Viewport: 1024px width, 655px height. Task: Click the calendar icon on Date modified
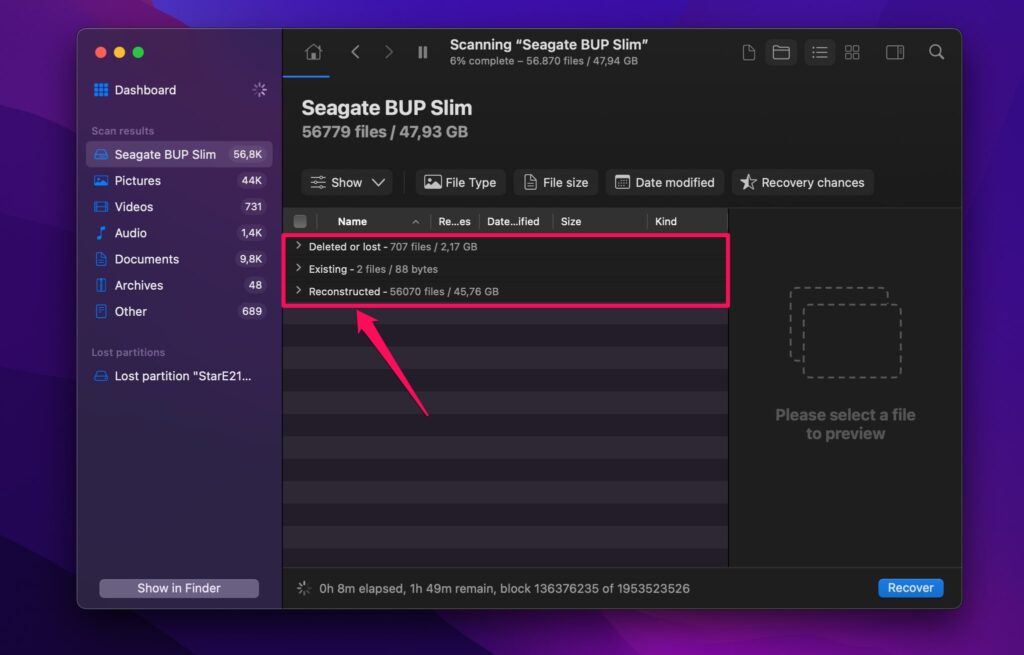(622, 182)
